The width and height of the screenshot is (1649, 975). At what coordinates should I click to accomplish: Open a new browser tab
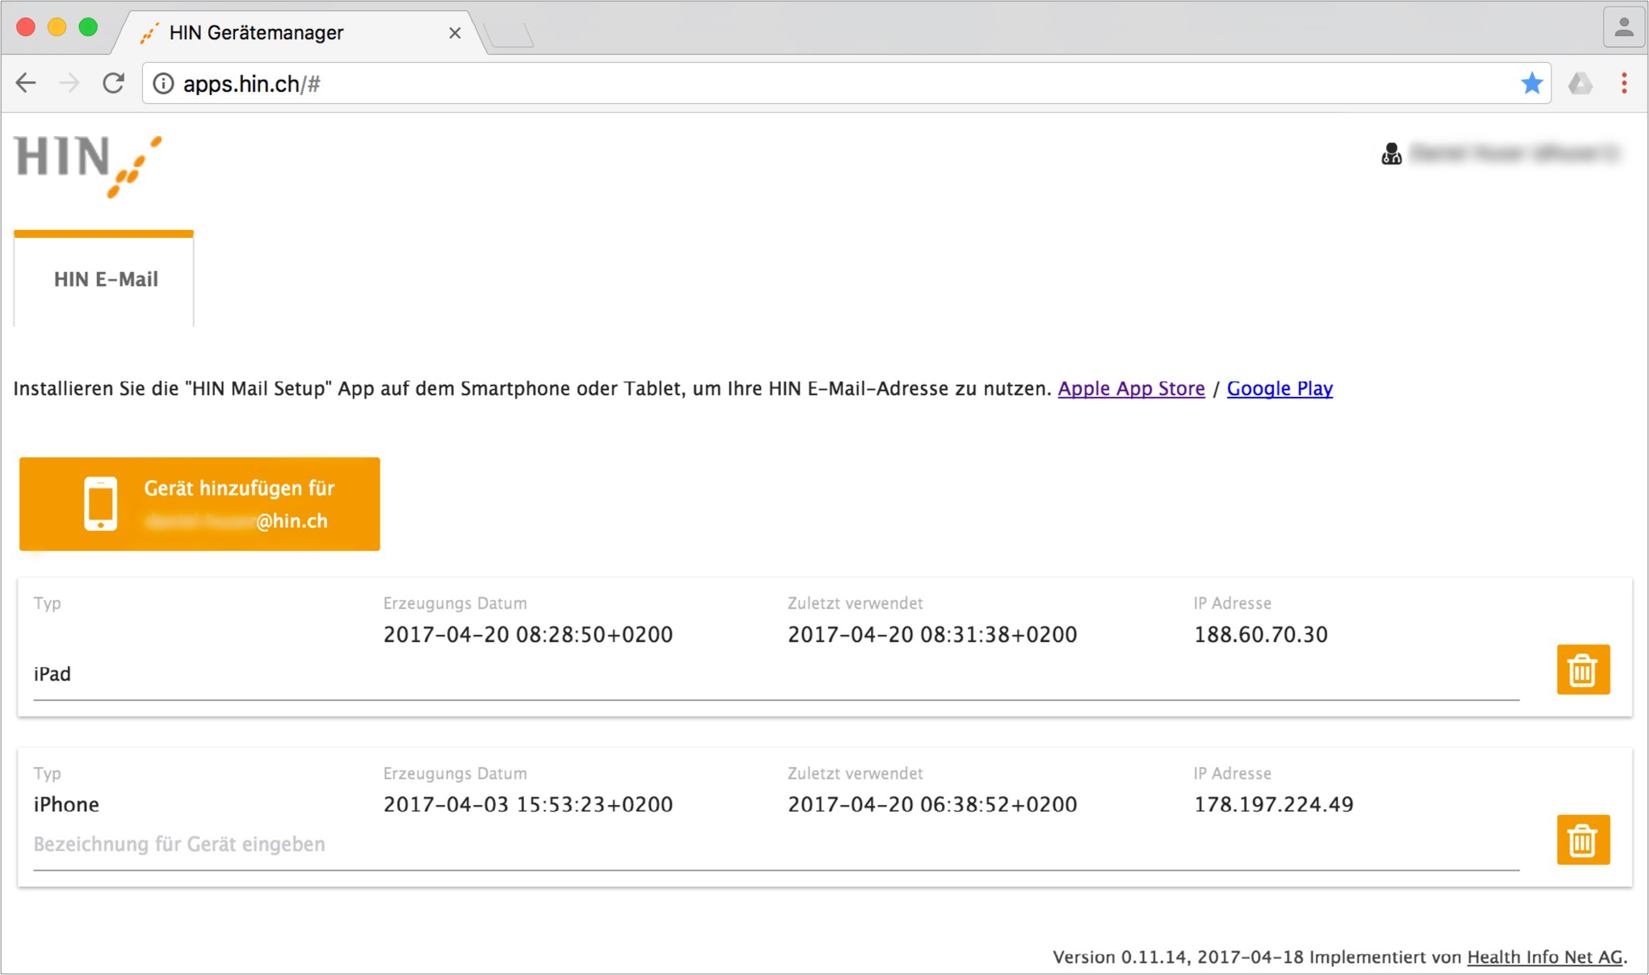coord(510,36)
